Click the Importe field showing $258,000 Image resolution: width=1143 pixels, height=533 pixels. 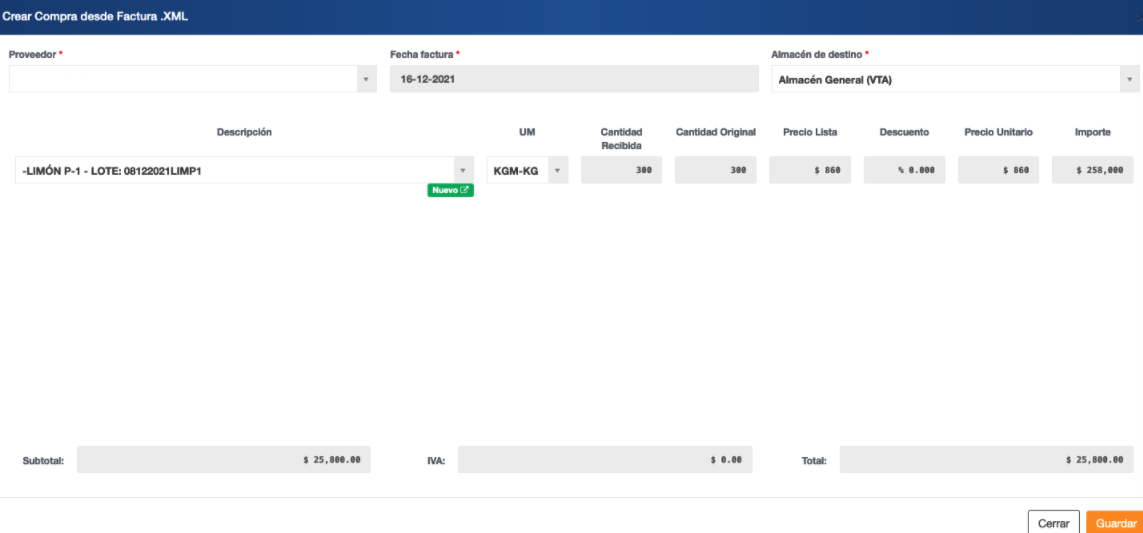pyautogui.click(x=1093, y=170)
